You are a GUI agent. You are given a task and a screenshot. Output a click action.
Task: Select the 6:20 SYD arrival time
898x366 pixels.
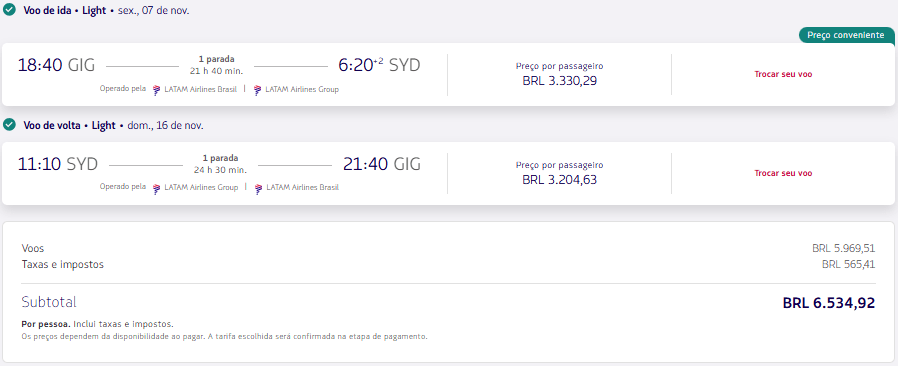(379, 65)
